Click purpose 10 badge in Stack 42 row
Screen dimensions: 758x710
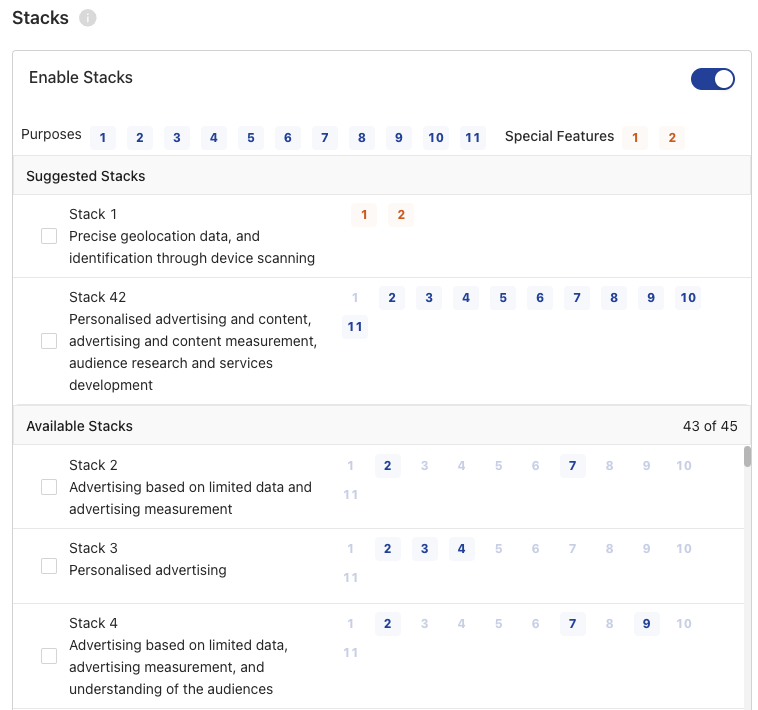688,298
